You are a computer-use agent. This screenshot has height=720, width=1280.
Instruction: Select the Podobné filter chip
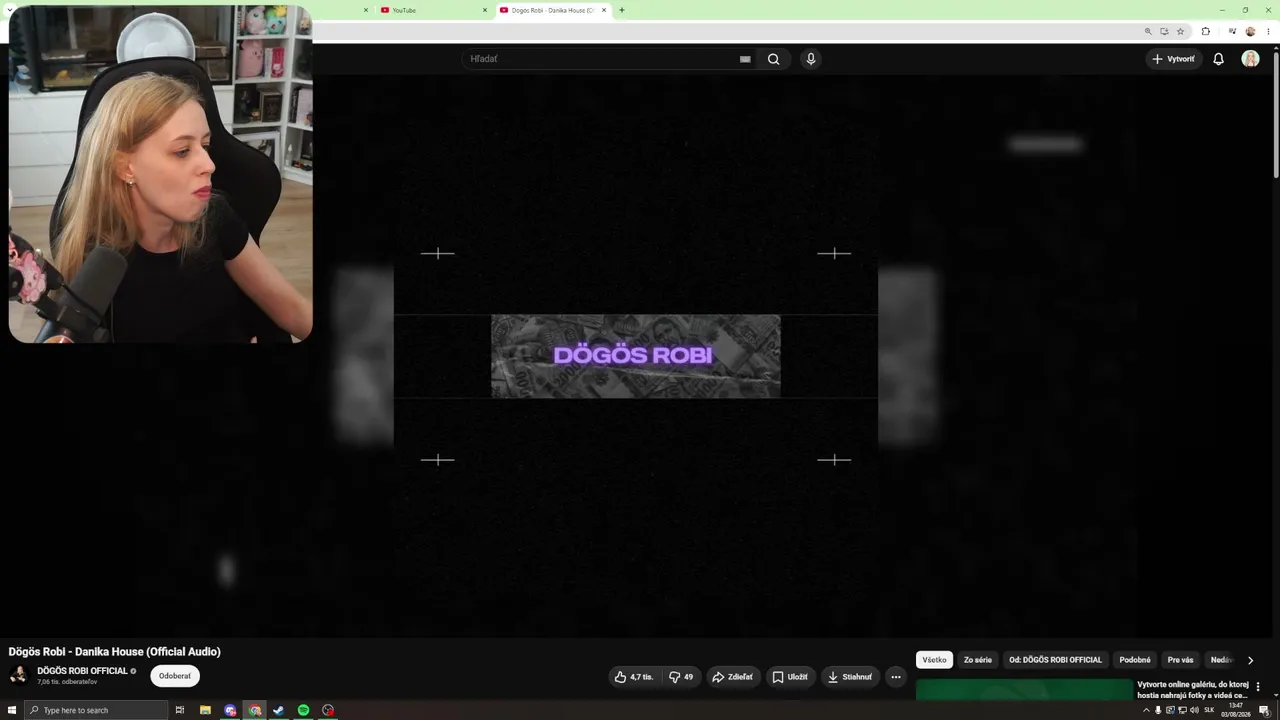(x=1135, y=660)
